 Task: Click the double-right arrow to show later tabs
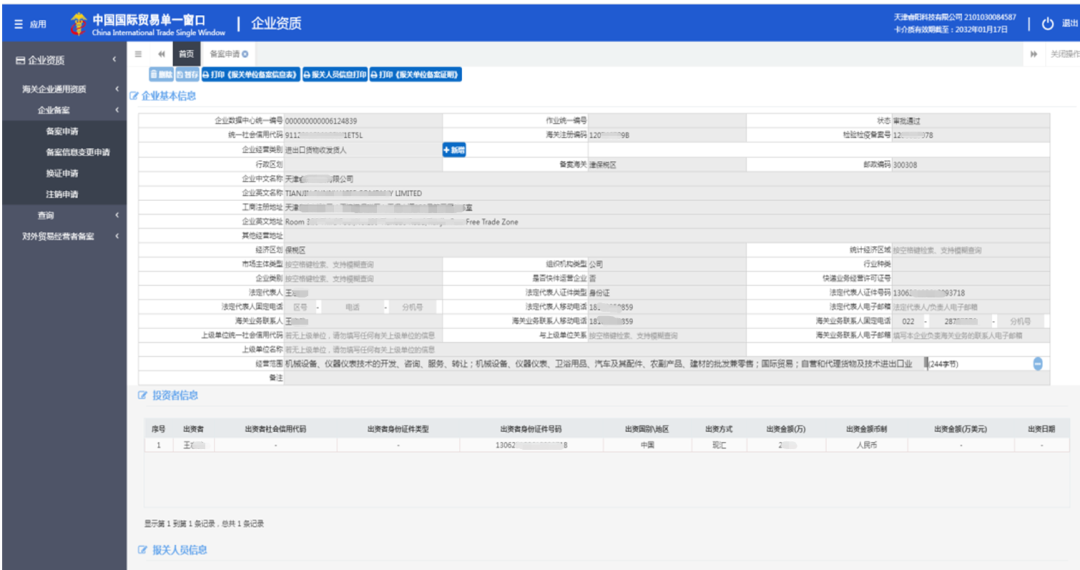pyautogui.click(x=1033, y=54)
